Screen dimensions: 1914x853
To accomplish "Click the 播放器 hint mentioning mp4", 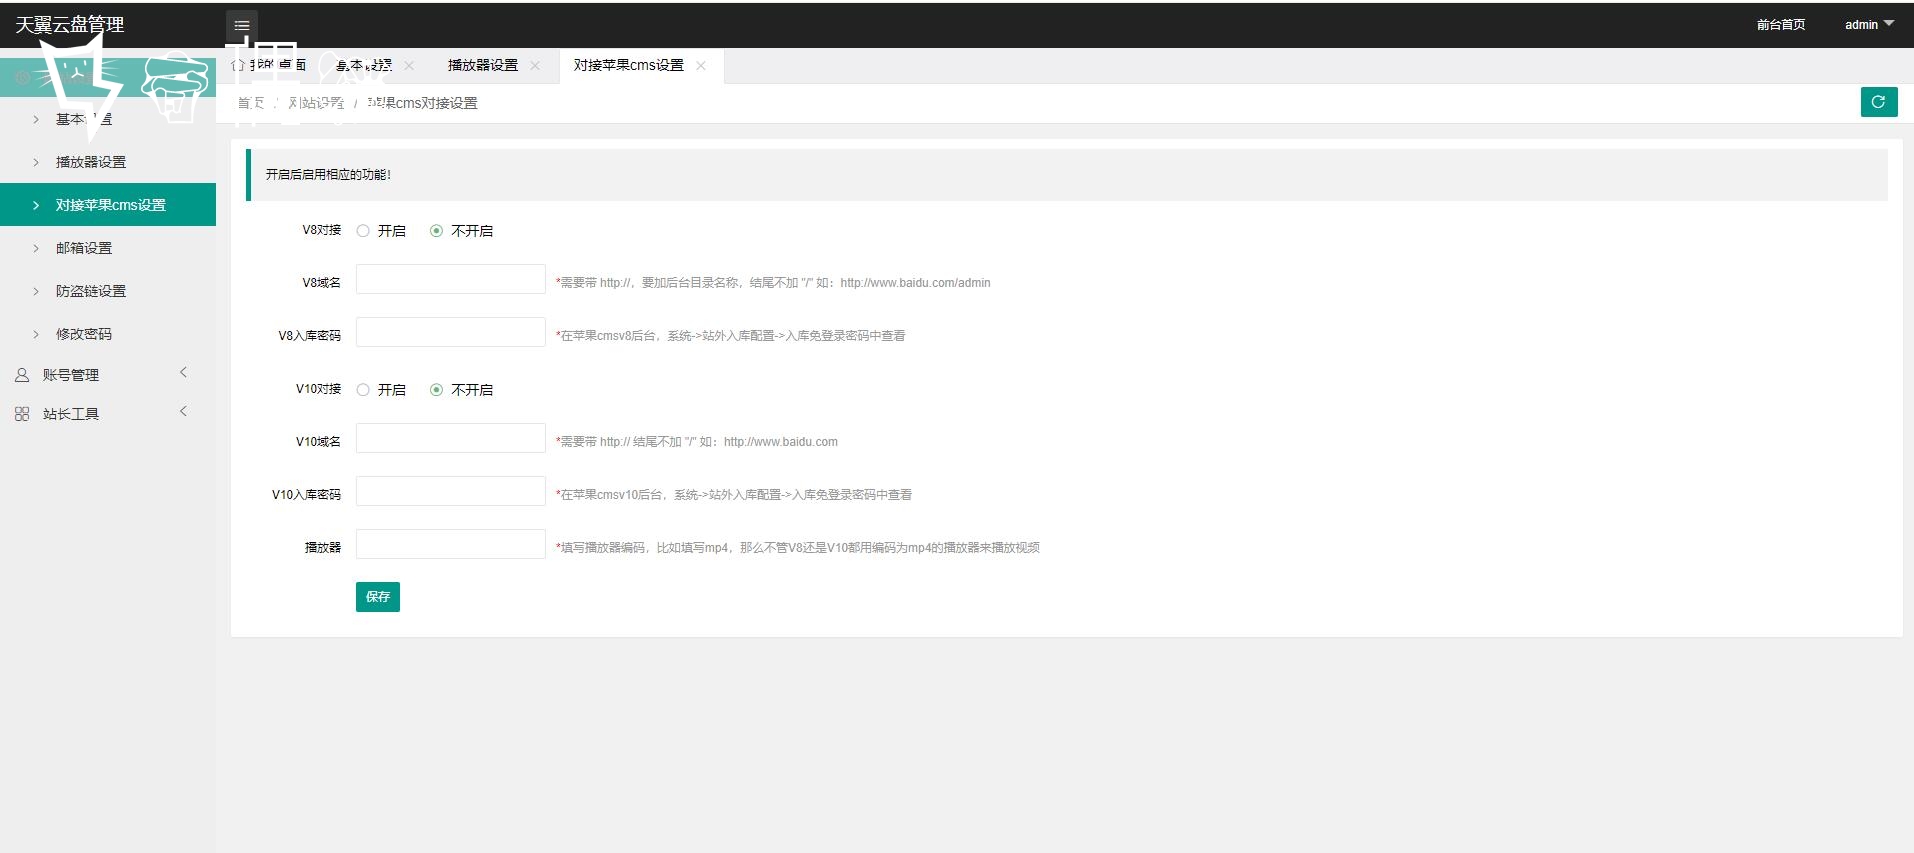I will click(x=798, y=548).
